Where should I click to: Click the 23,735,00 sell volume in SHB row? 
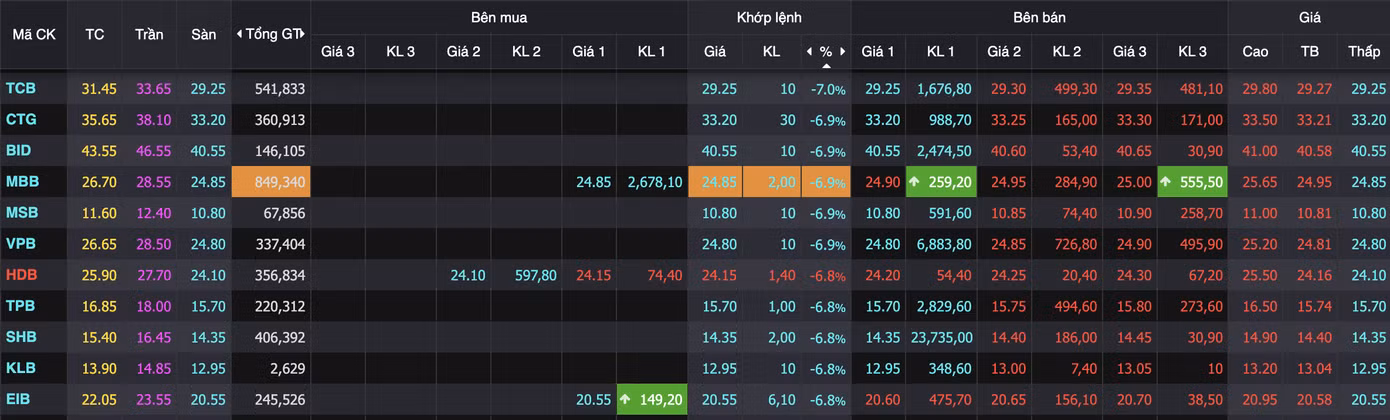click(x=939, y=338)
